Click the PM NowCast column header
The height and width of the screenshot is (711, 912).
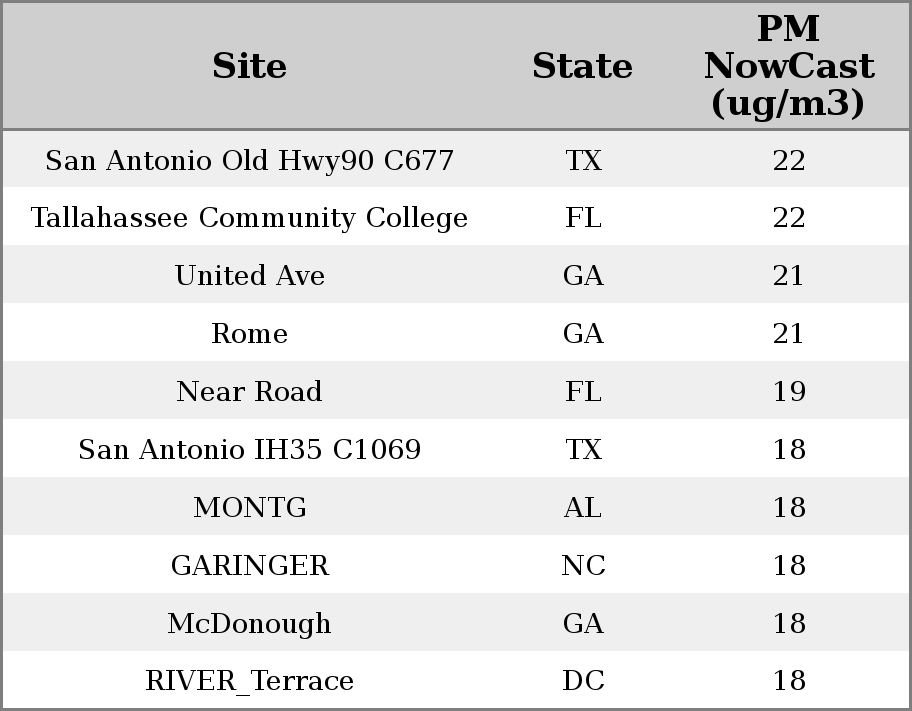coord(789,66)
